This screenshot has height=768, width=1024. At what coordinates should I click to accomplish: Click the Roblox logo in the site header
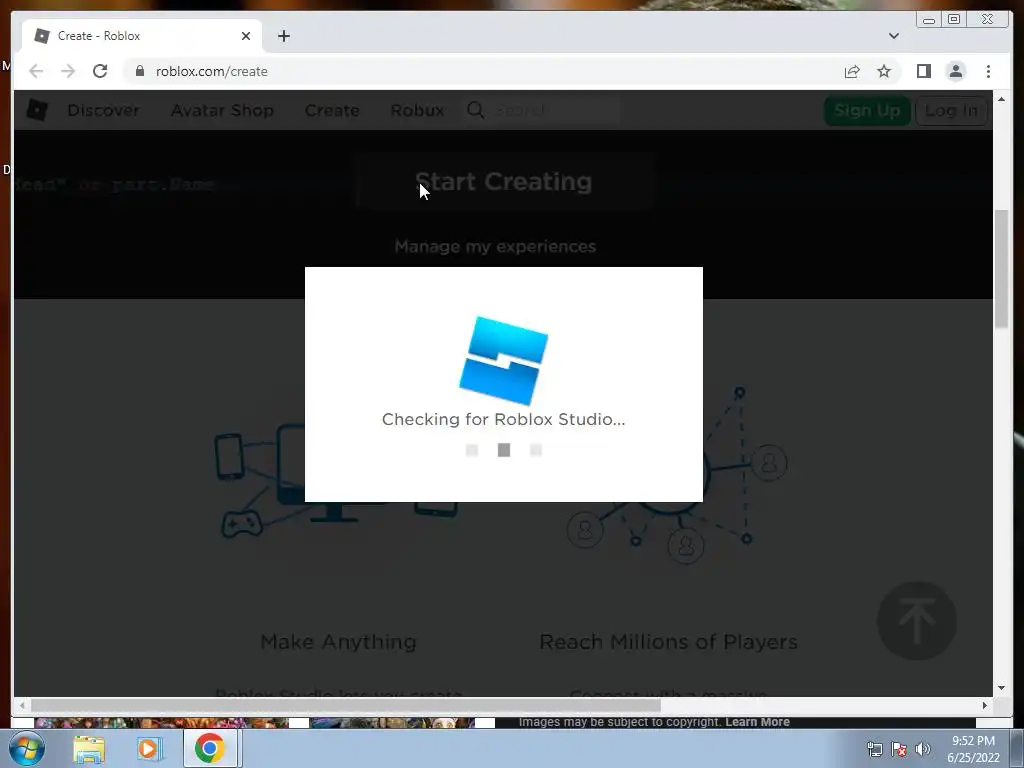[37, 110]
